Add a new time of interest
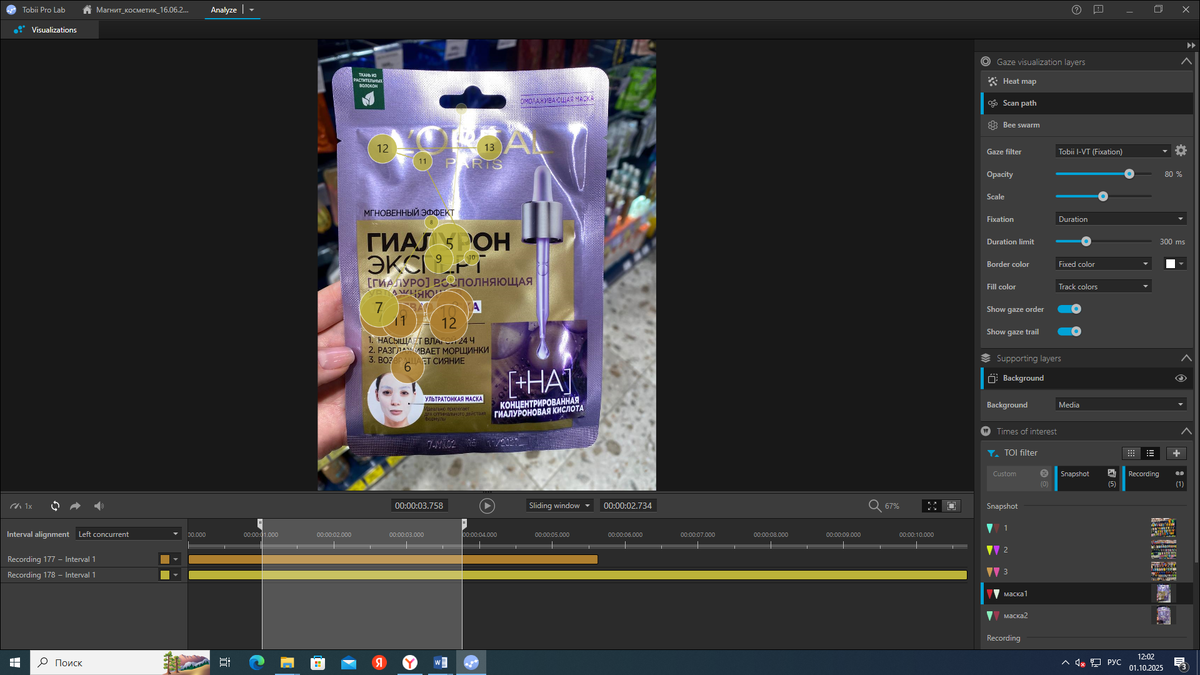Image resolution: width=1200 pixels, height=675 pixels. click(1177, 453)
